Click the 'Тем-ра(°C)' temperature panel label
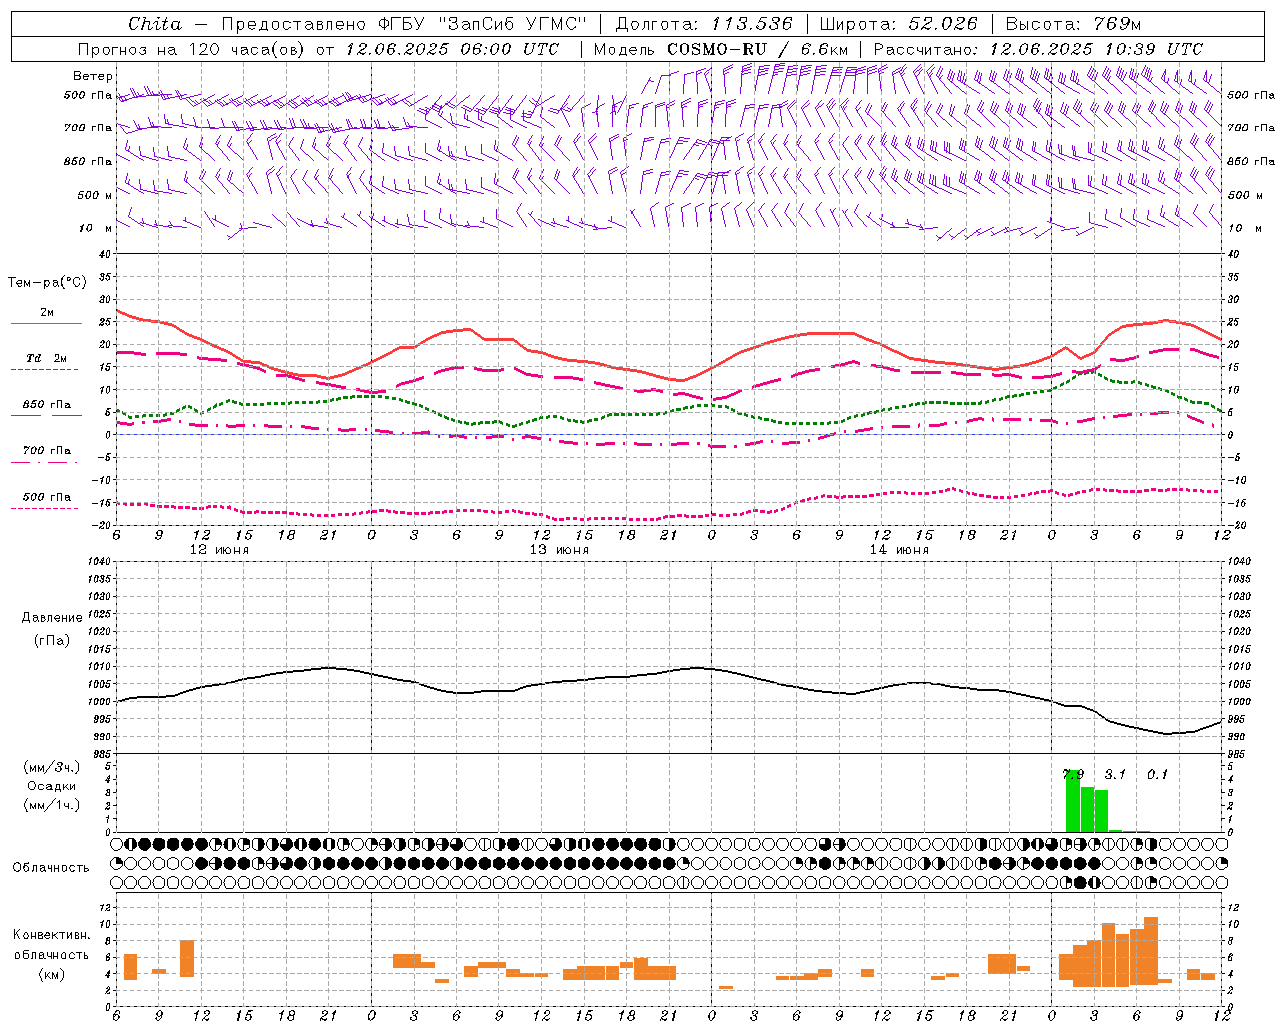 pyautogui.click(x=47, y=283)
